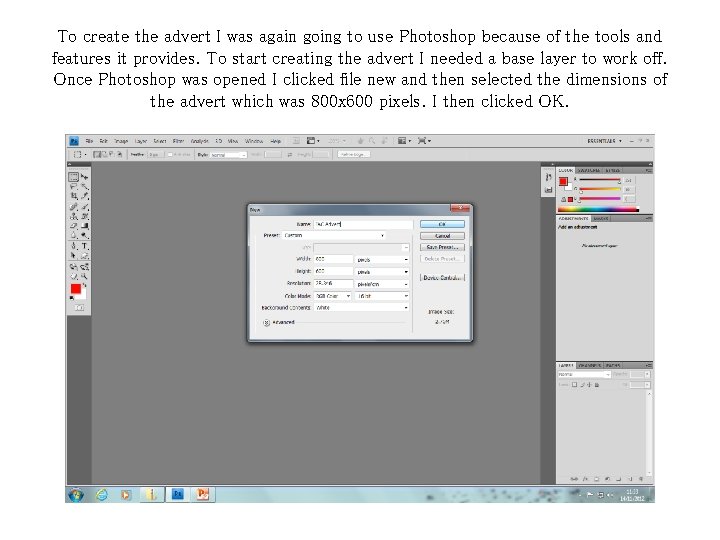This screenshot has width=720, height=540.
Task: Open the Filter menu
Action: coord(178,141)
